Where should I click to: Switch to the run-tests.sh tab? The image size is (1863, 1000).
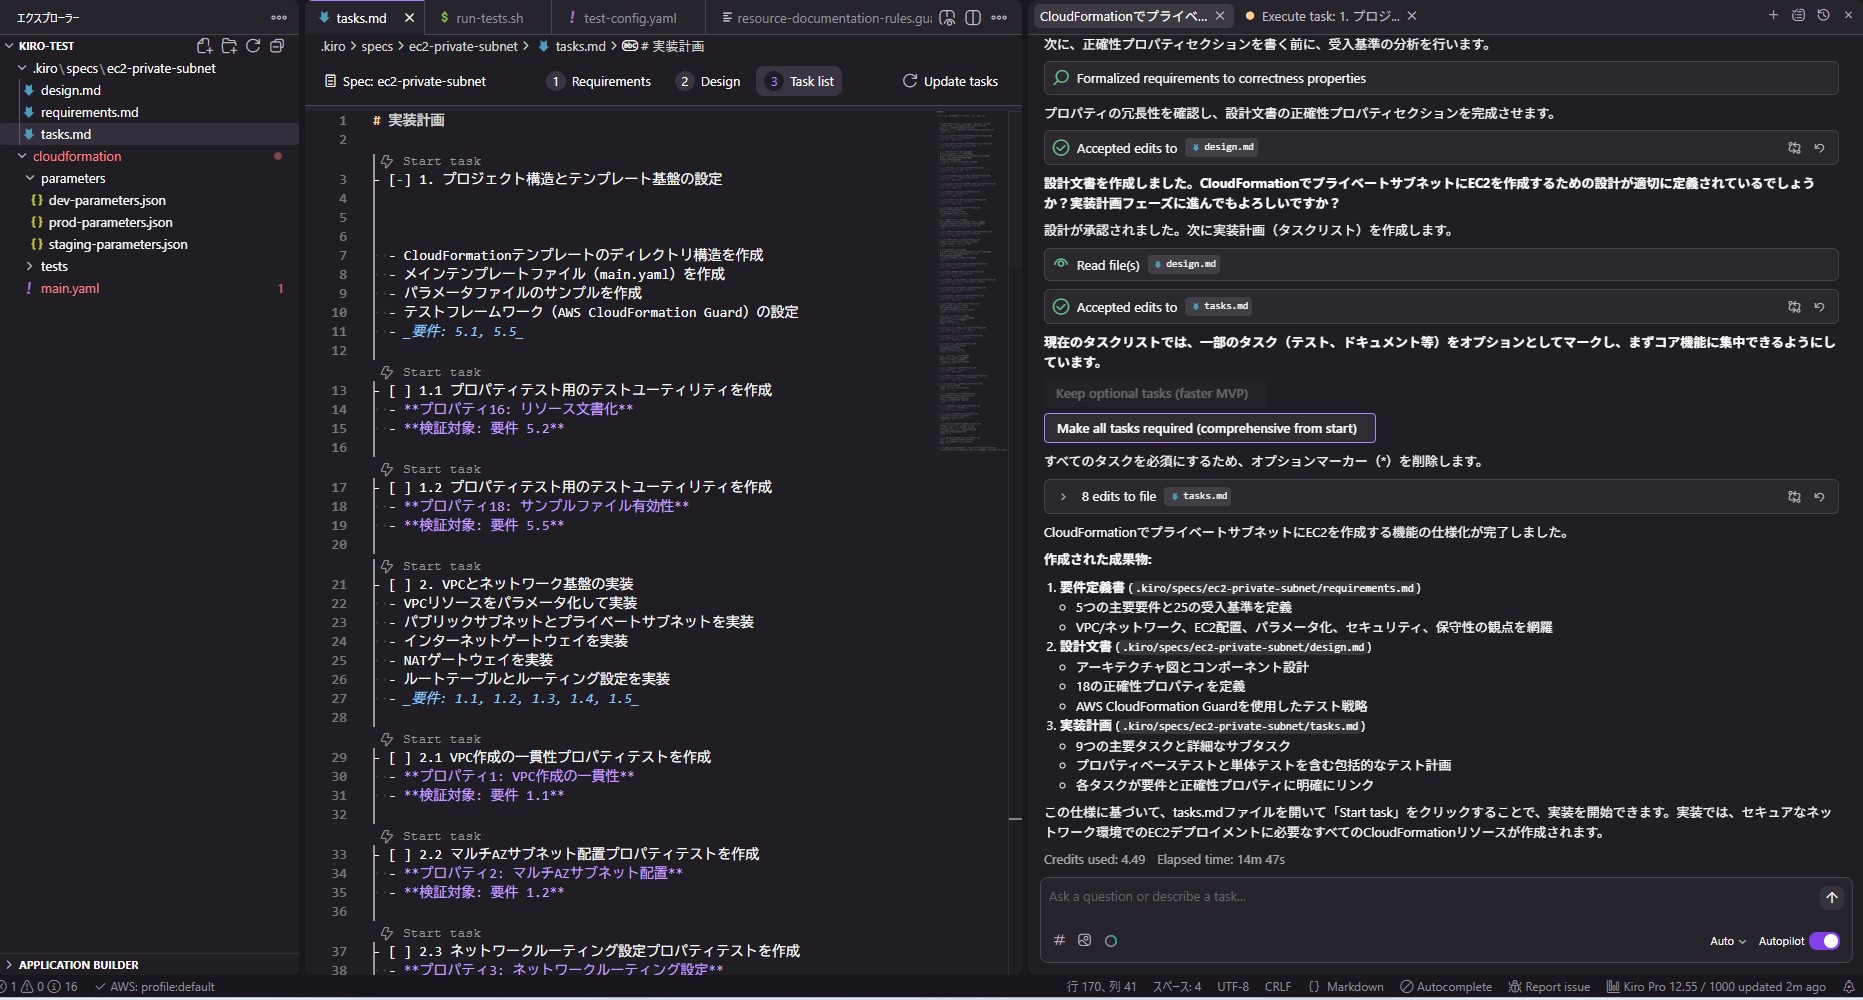coord(489,18)
